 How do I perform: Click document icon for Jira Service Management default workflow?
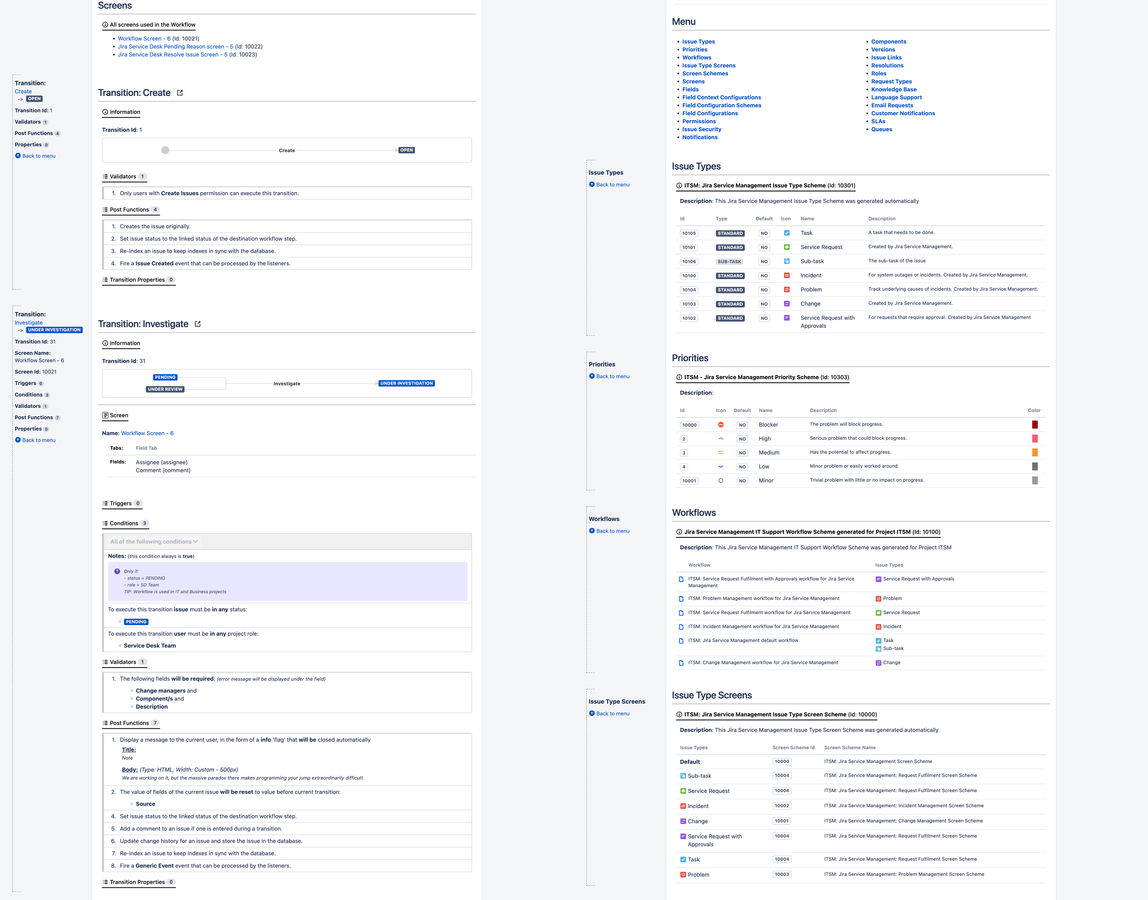(681, 641)
